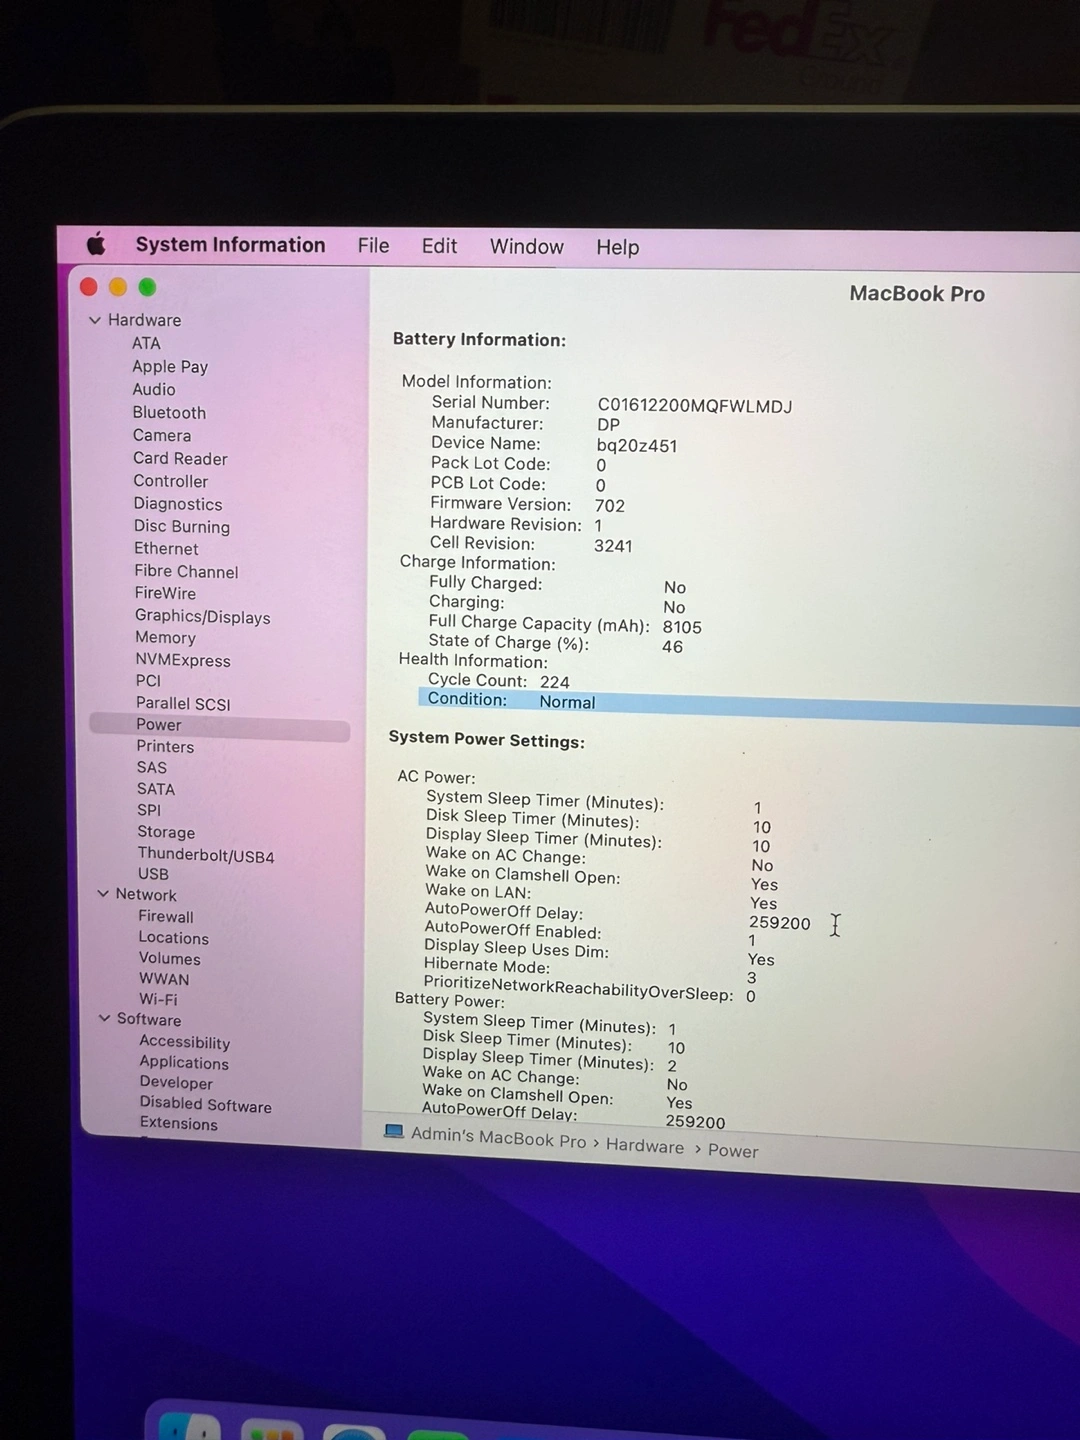Open the System Information menu
The image size is (1080, 1440).
pyautogui.click(x=230, y=245)
